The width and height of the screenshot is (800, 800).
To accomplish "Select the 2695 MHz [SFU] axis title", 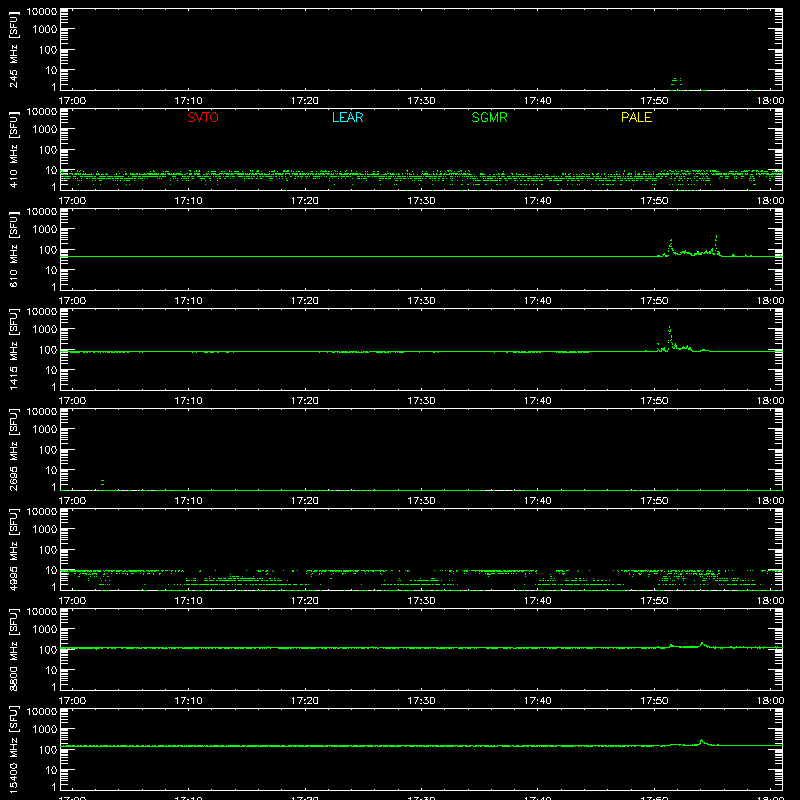I will tap(13, 449).
